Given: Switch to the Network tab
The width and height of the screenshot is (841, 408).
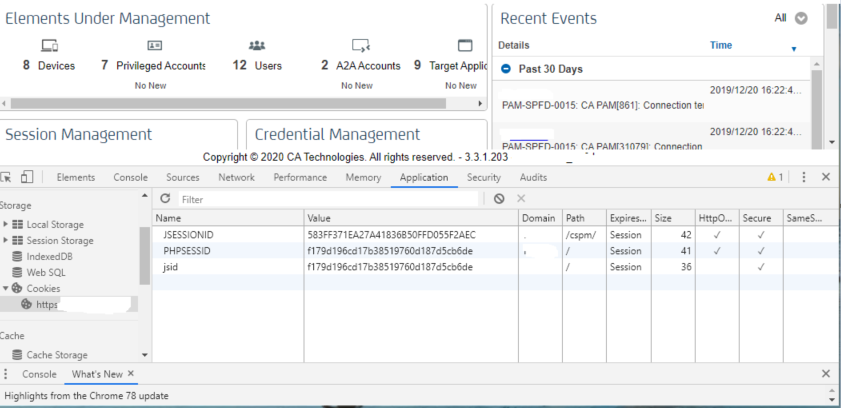Looking at the screenshot, I should click(x=236, y=177).
